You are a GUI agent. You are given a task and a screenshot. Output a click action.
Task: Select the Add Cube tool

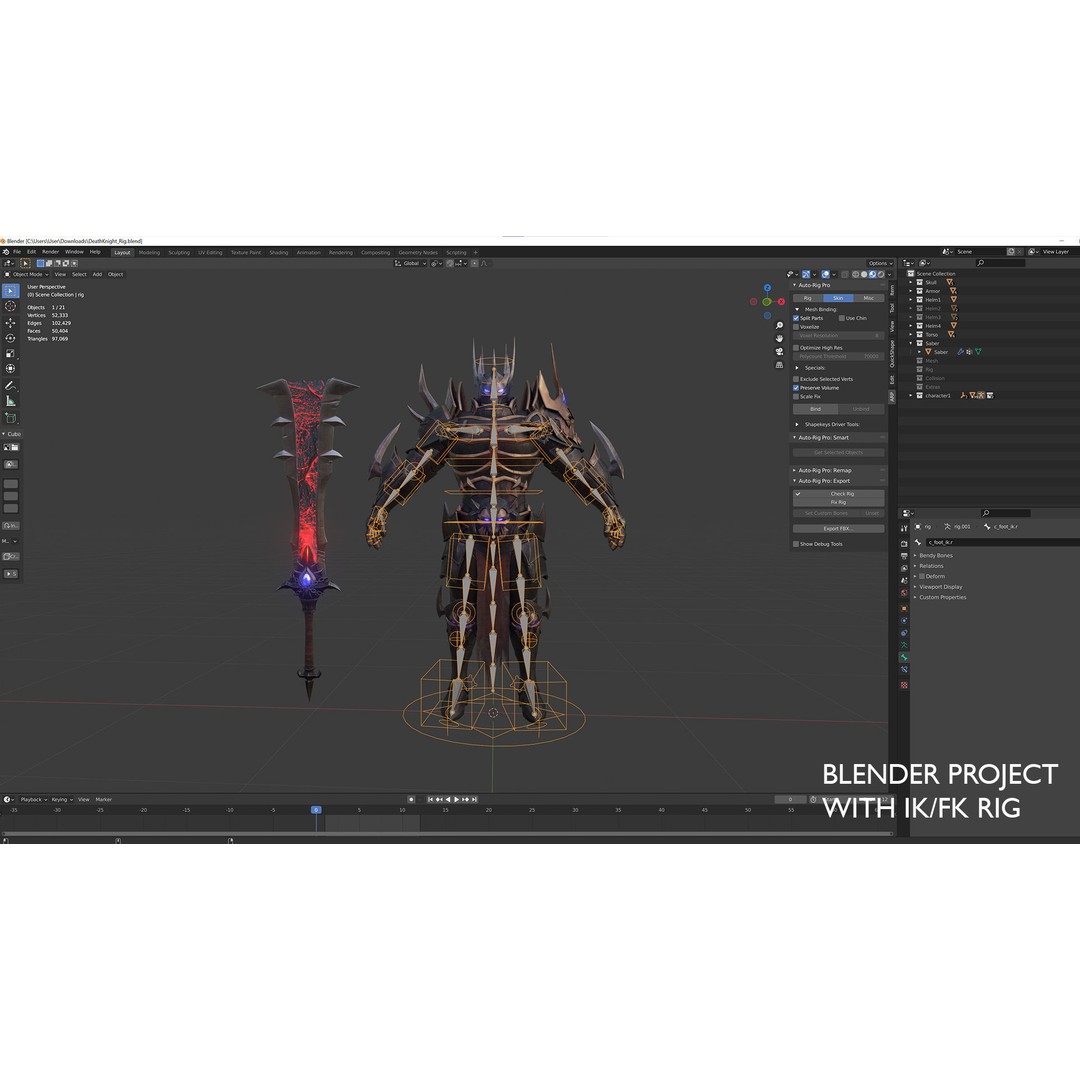[x=10, y=417]
